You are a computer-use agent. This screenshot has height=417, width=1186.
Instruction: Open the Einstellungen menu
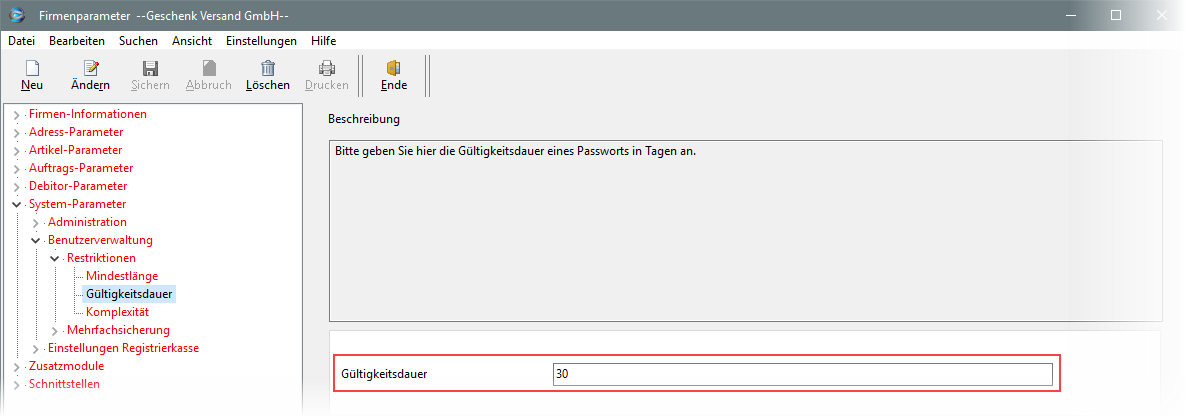click(x=261, y=41)
